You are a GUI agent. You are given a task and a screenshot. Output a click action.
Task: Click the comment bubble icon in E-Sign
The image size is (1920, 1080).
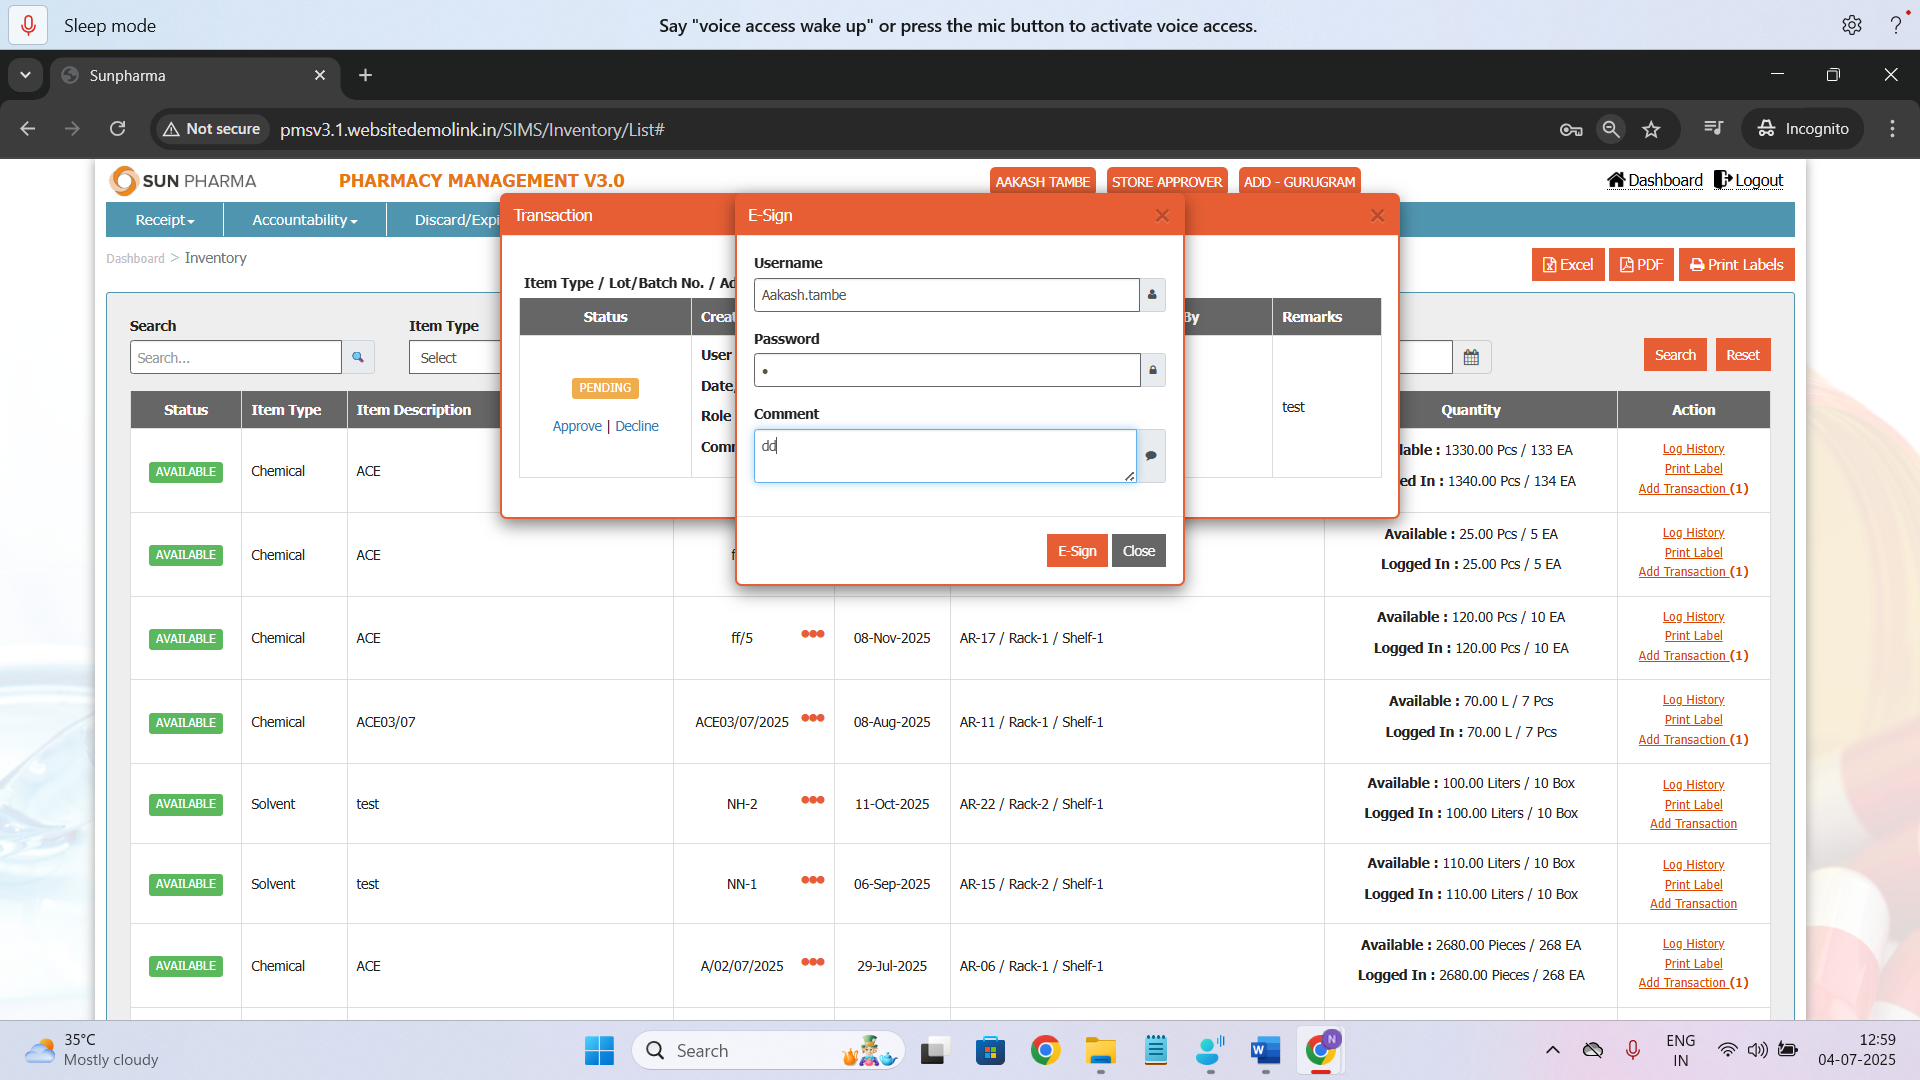pyautogui.click(x=1151, y=456)
